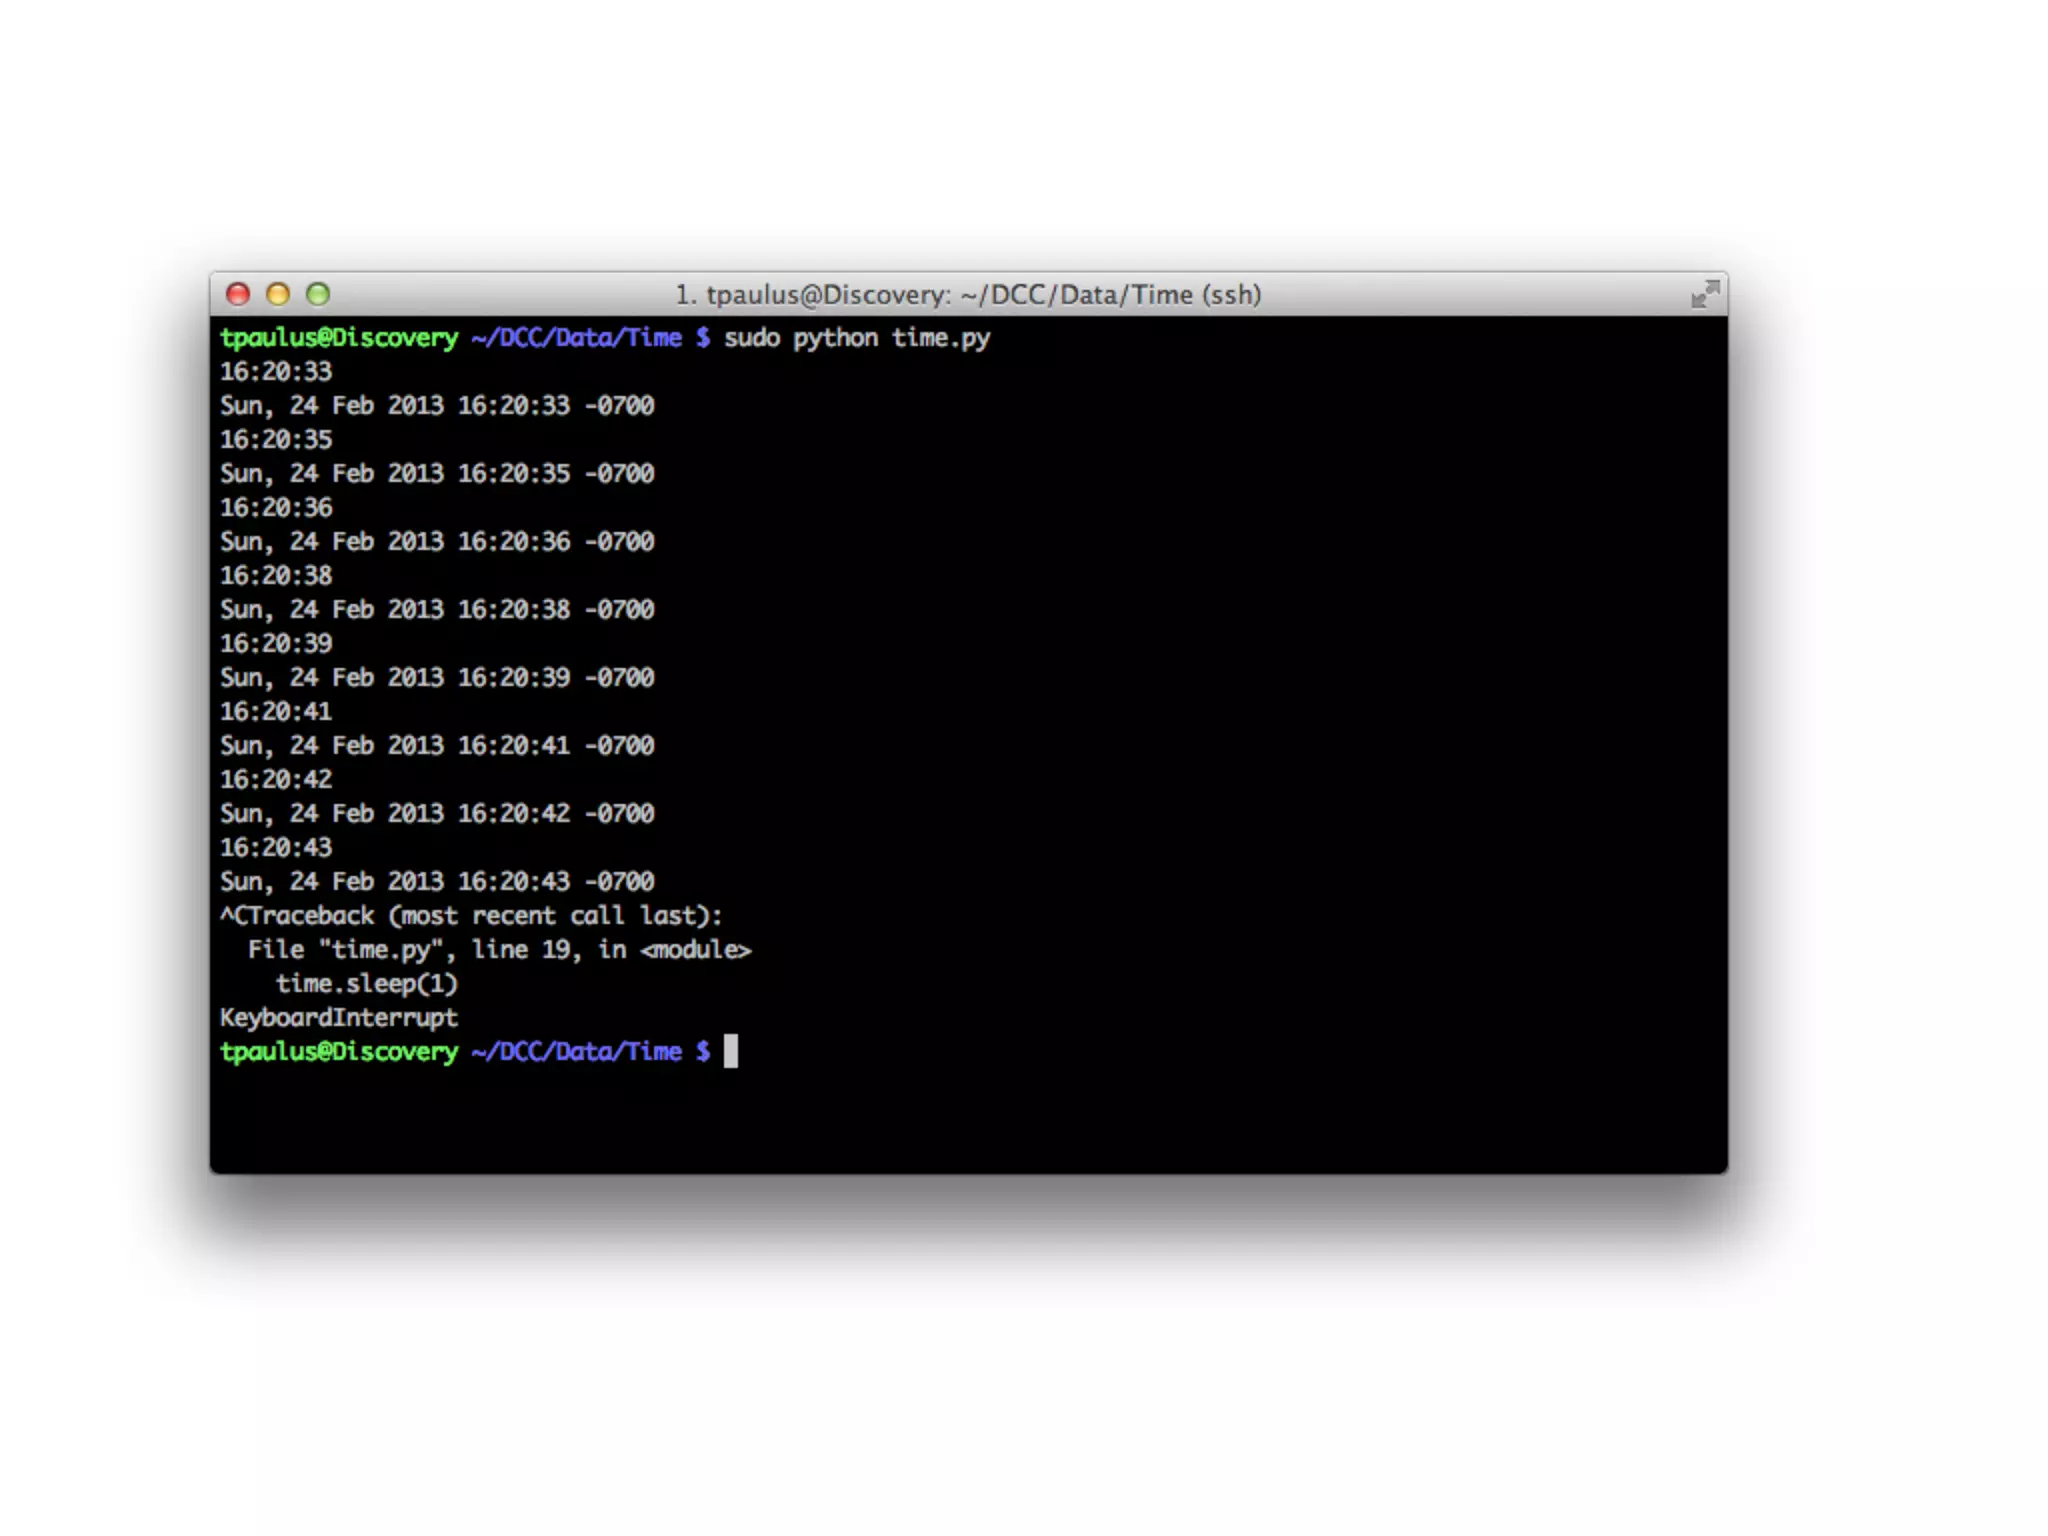Click the output line '16:20:38'
This screenshot has height=1536, width=2048.
[x=276, y=576]
